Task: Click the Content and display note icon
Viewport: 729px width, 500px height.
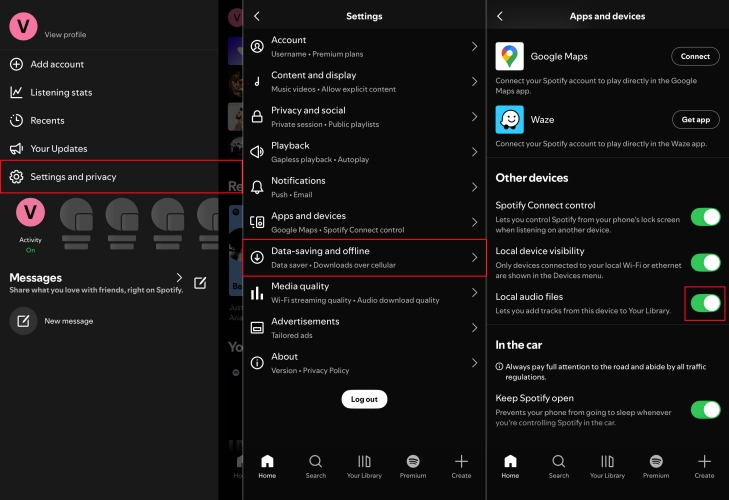Action: coord(257,82)
